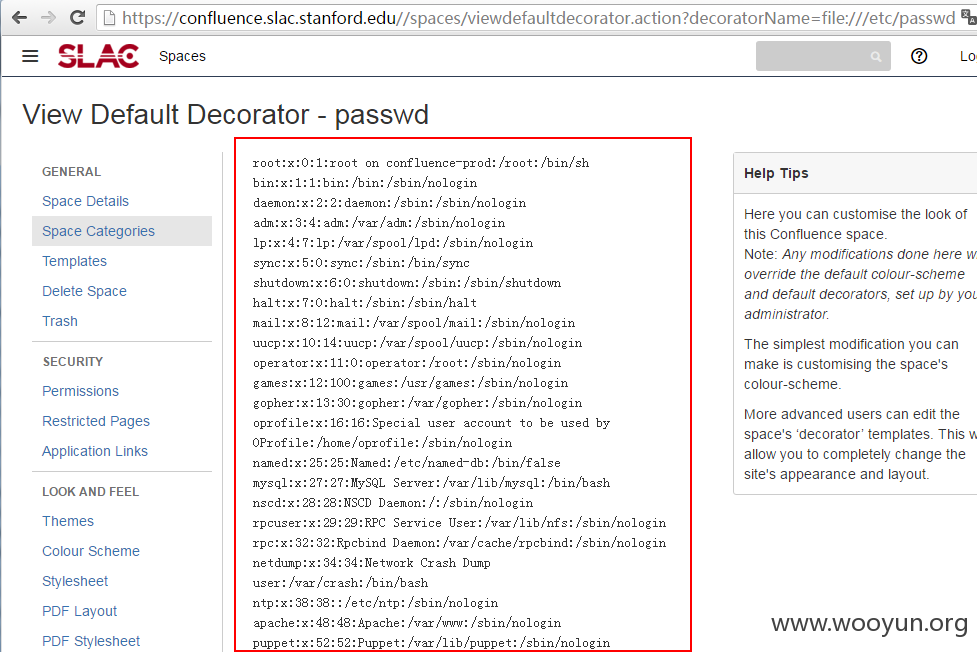Click the 'uucp:x:10:14' line
The width and height of the screenshot is (977, 652).
point(417,342)
